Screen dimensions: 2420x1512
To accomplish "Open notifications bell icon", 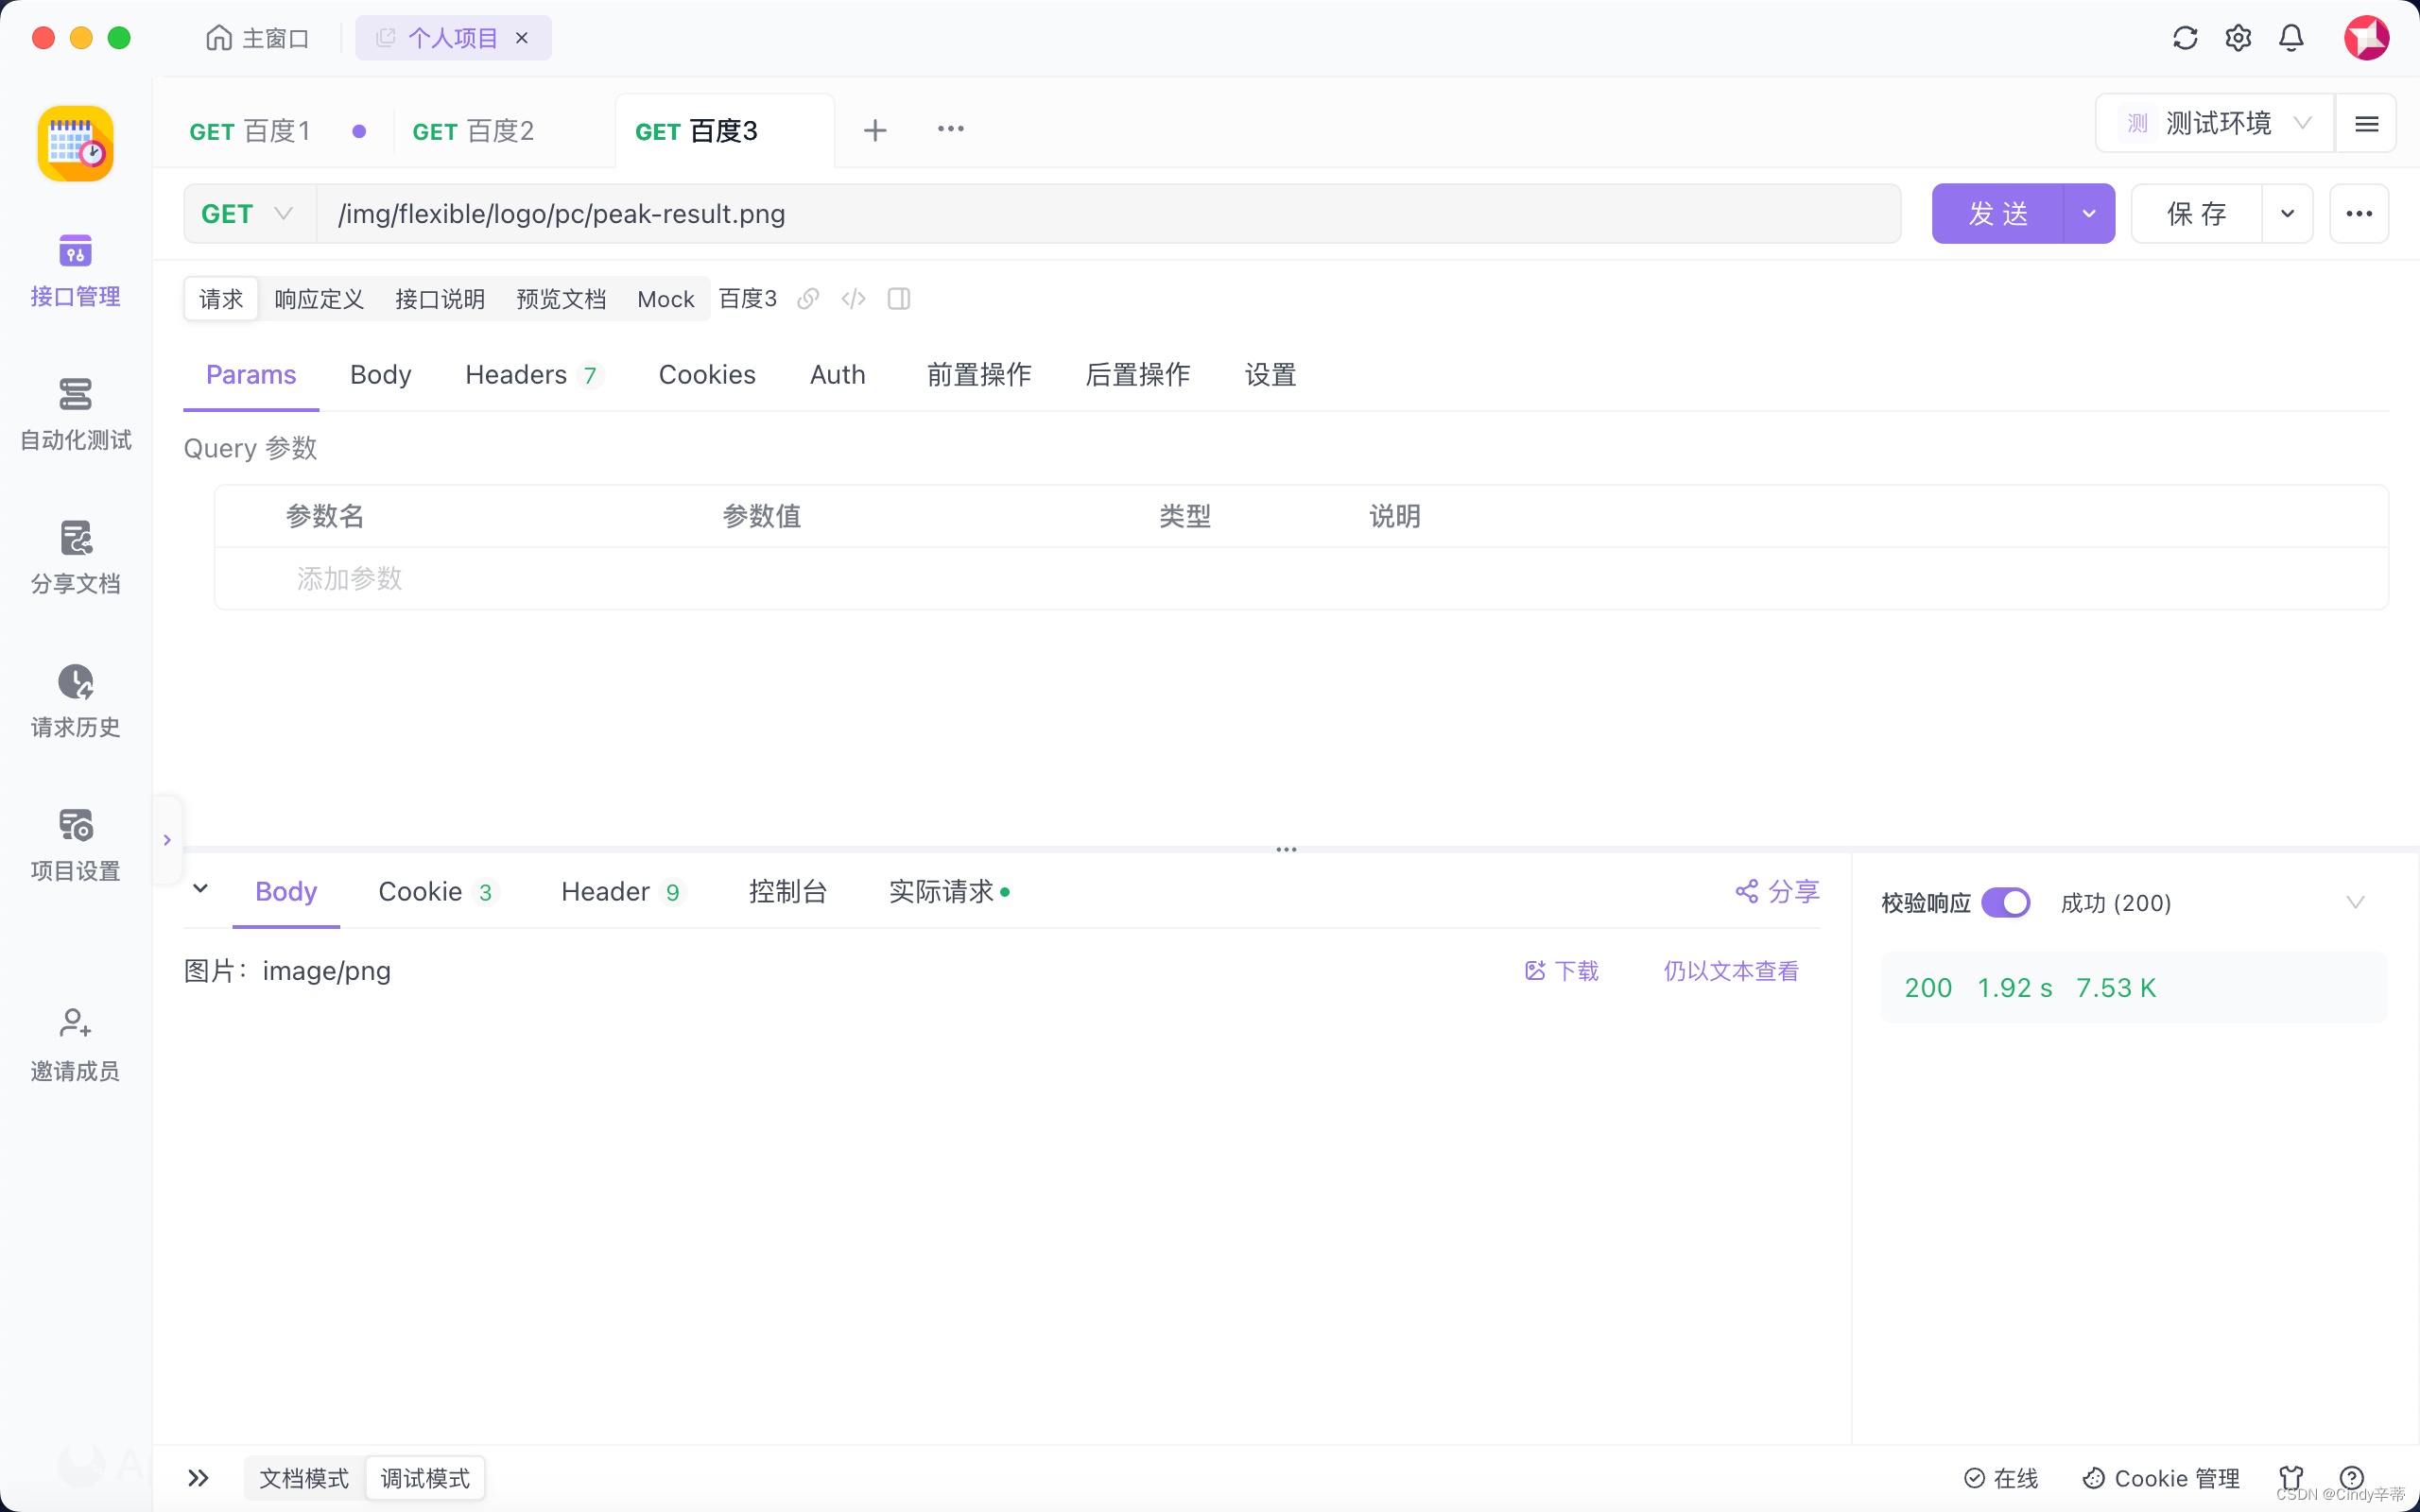I will click(2291, 38).
